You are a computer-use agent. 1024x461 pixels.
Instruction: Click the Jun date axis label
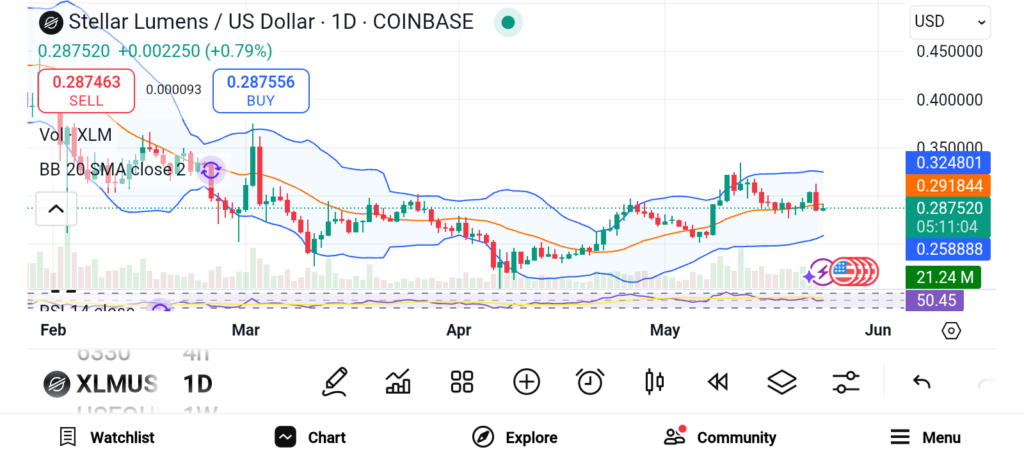pyautogui.click(x=878, y=330)
